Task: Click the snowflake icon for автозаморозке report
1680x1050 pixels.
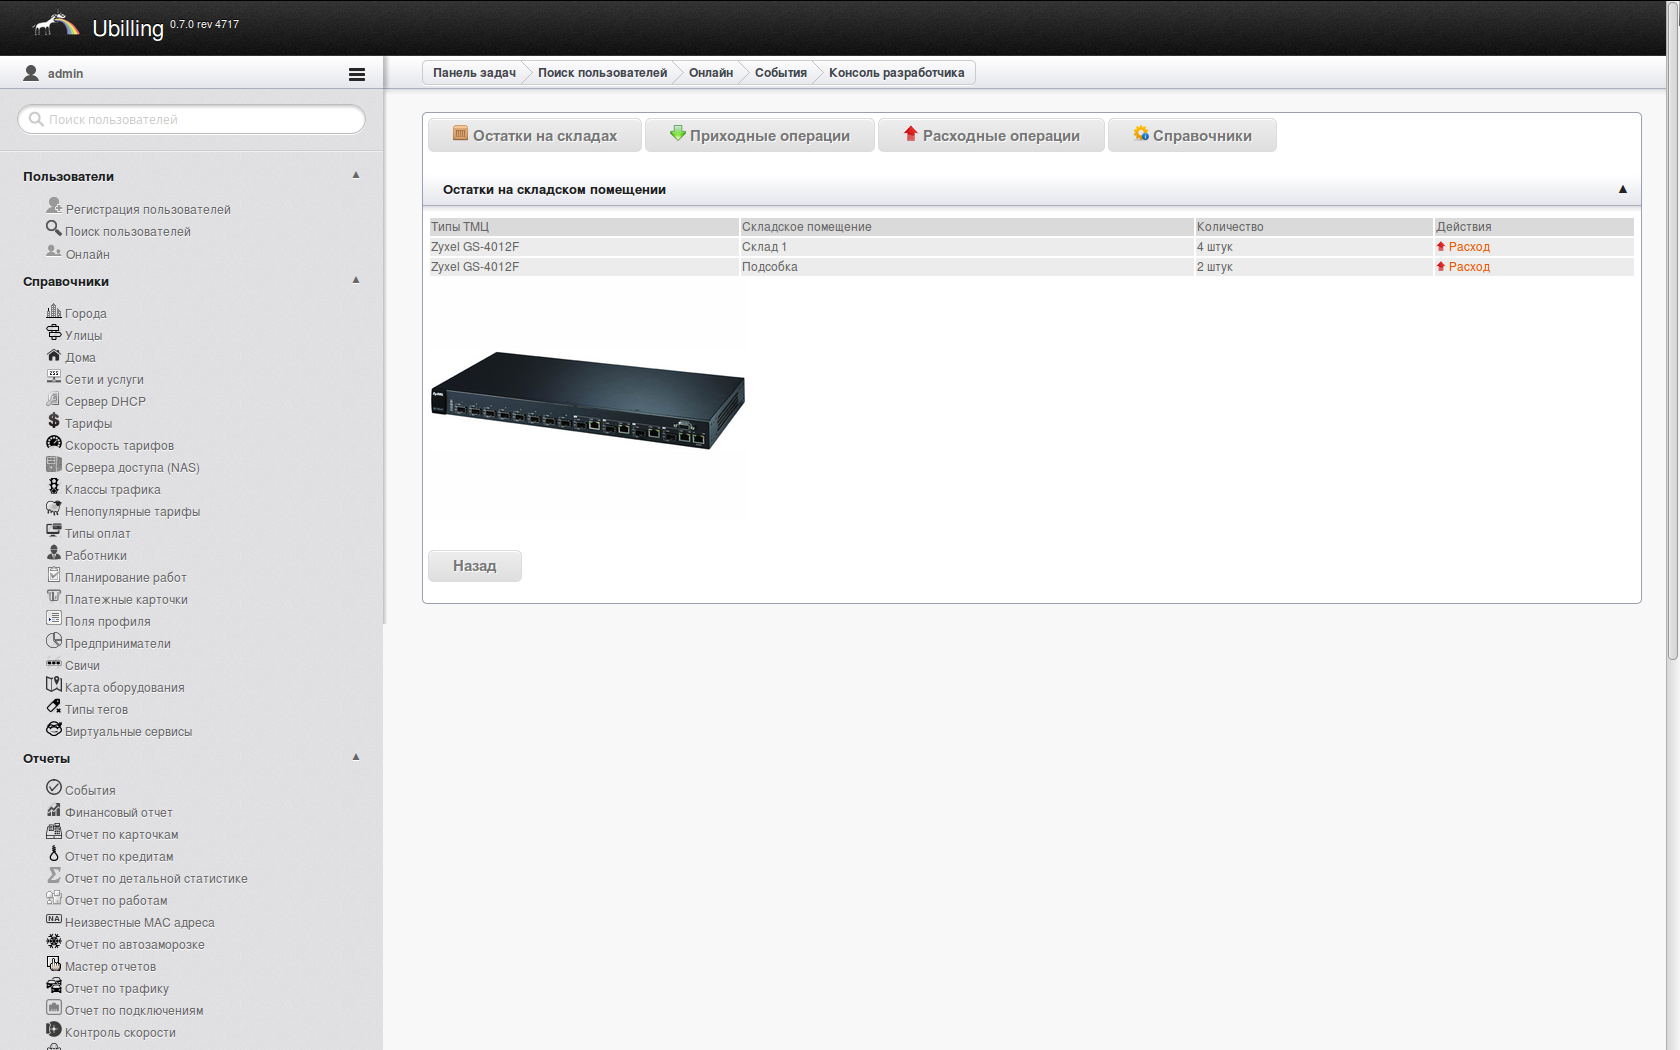Action: [x=54, y=942]
